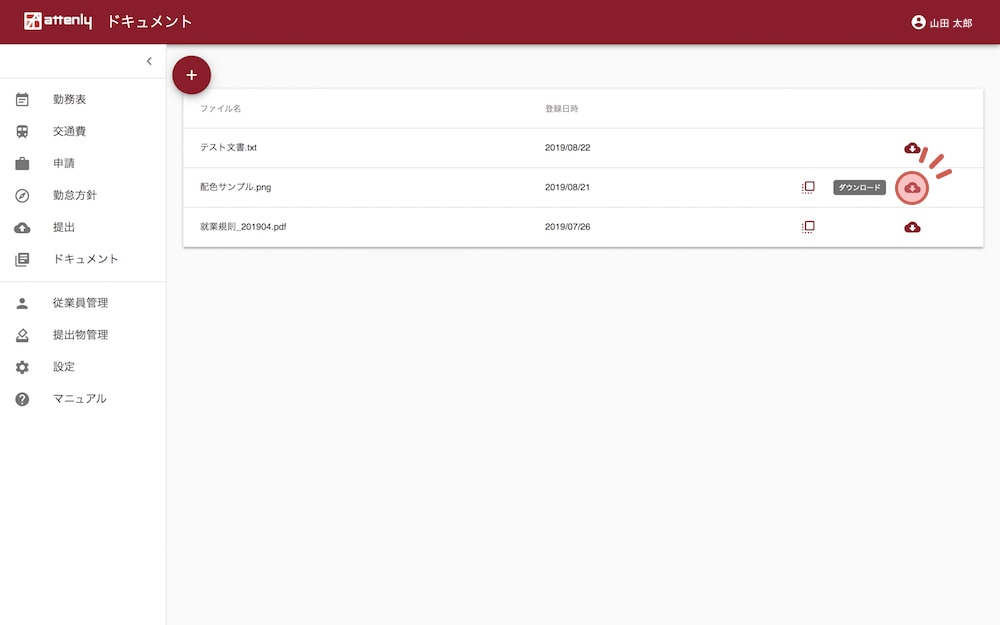Open the 勤務表 menu item
The image size is (1000, 625).
pos(69,100)
